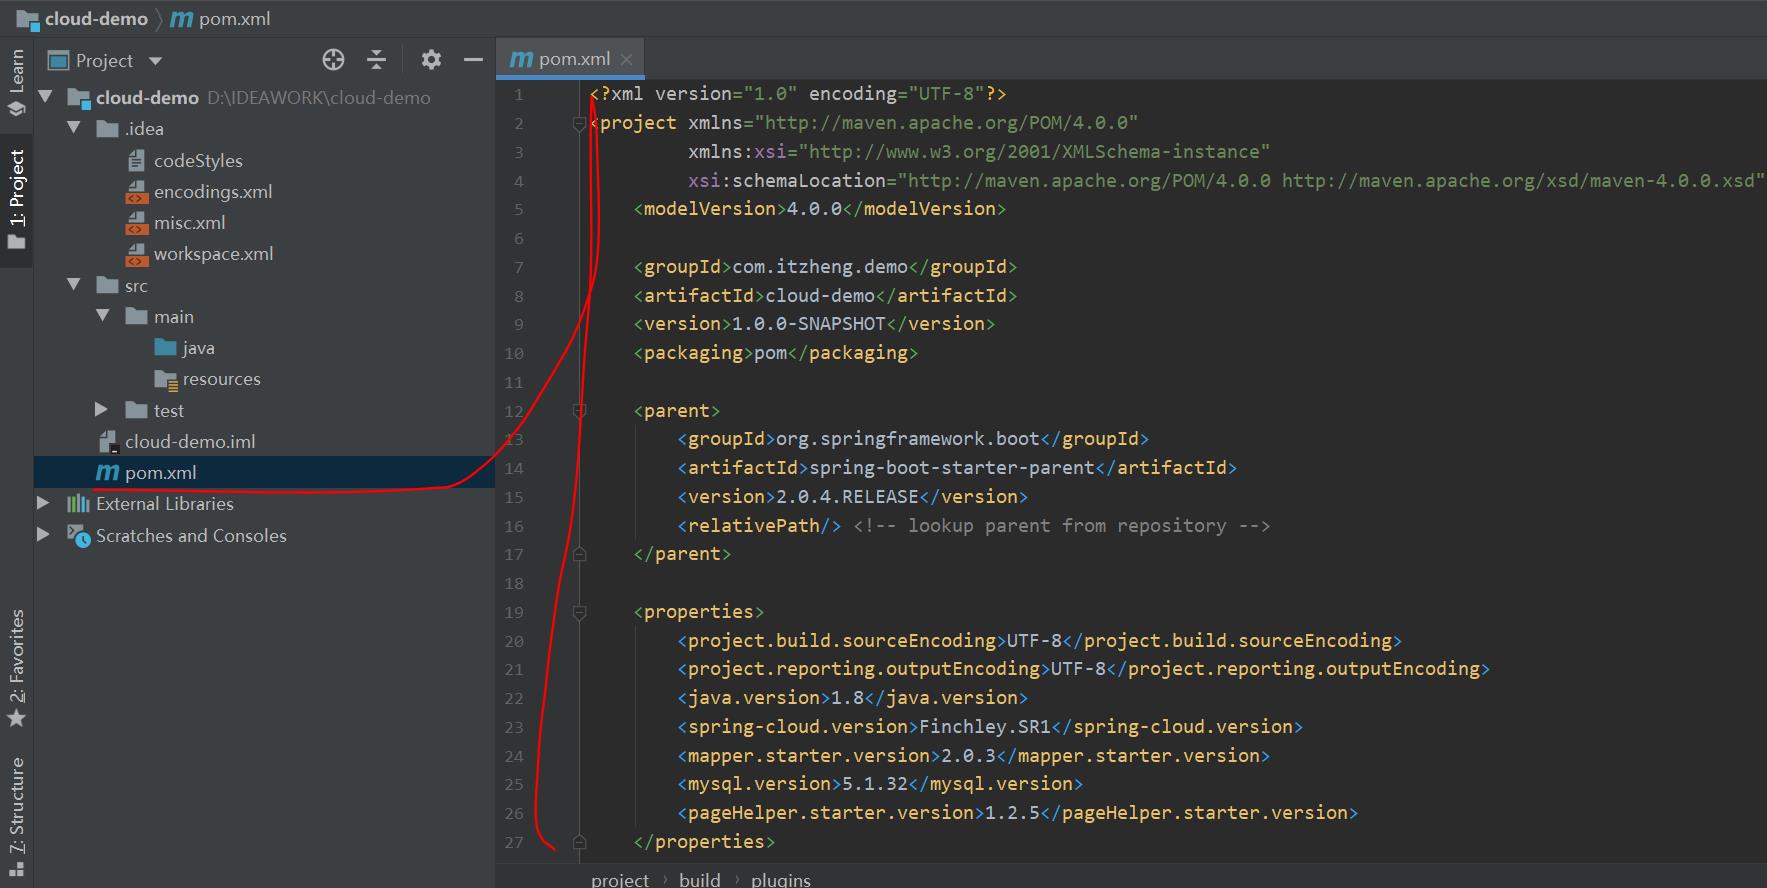Click the Maven icon of pom.xml tree row
The height and width of the screenshot is (888, 1767).
(x=107, y=472)
